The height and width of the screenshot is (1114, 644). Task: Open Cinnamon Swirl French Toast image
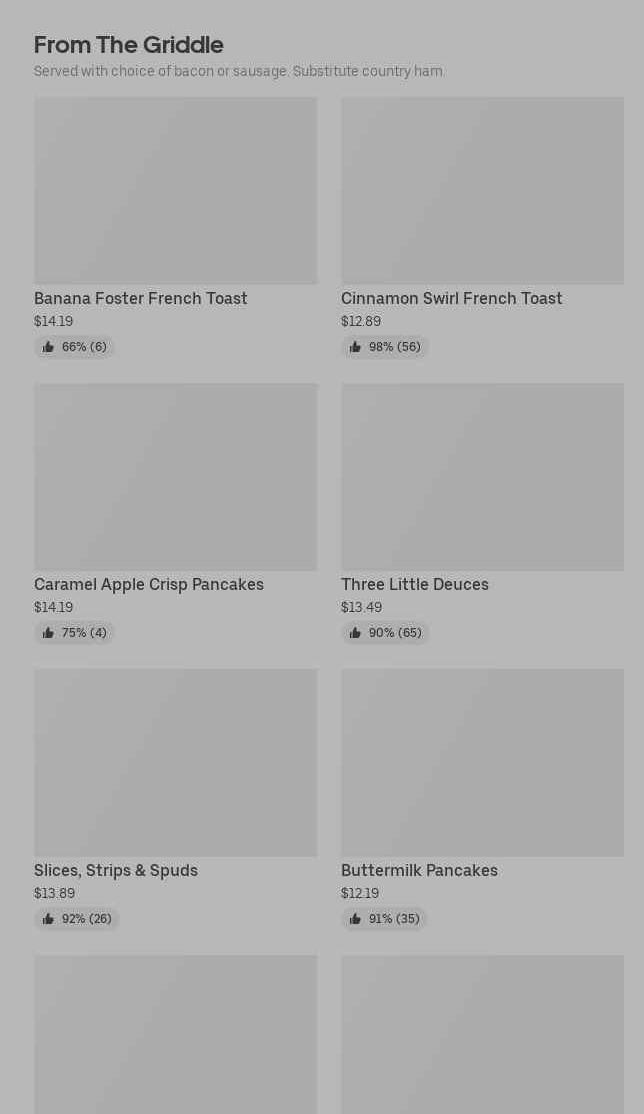pos(482,190)
